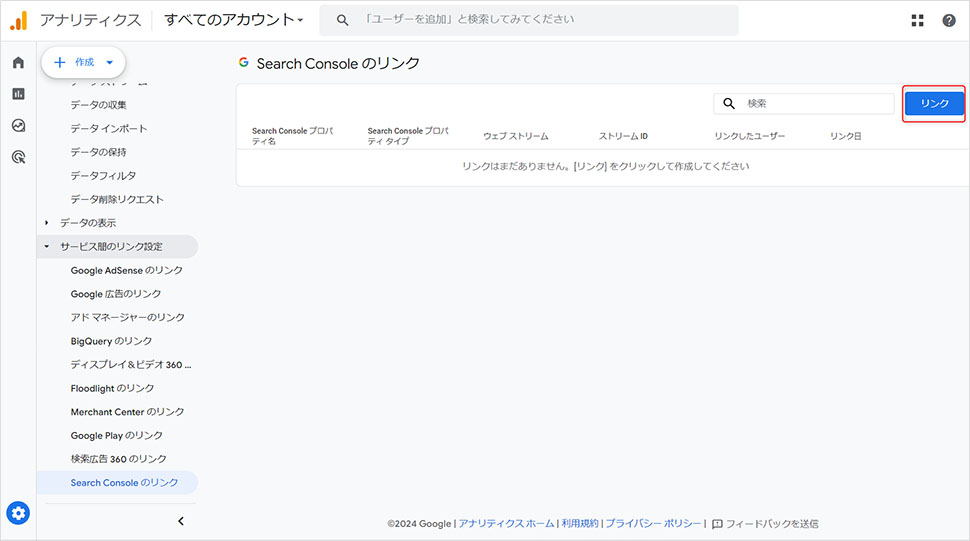The image size is (970, 541).
Task: Click the magnifier icon in top search bar
Action: pos(342,20)
